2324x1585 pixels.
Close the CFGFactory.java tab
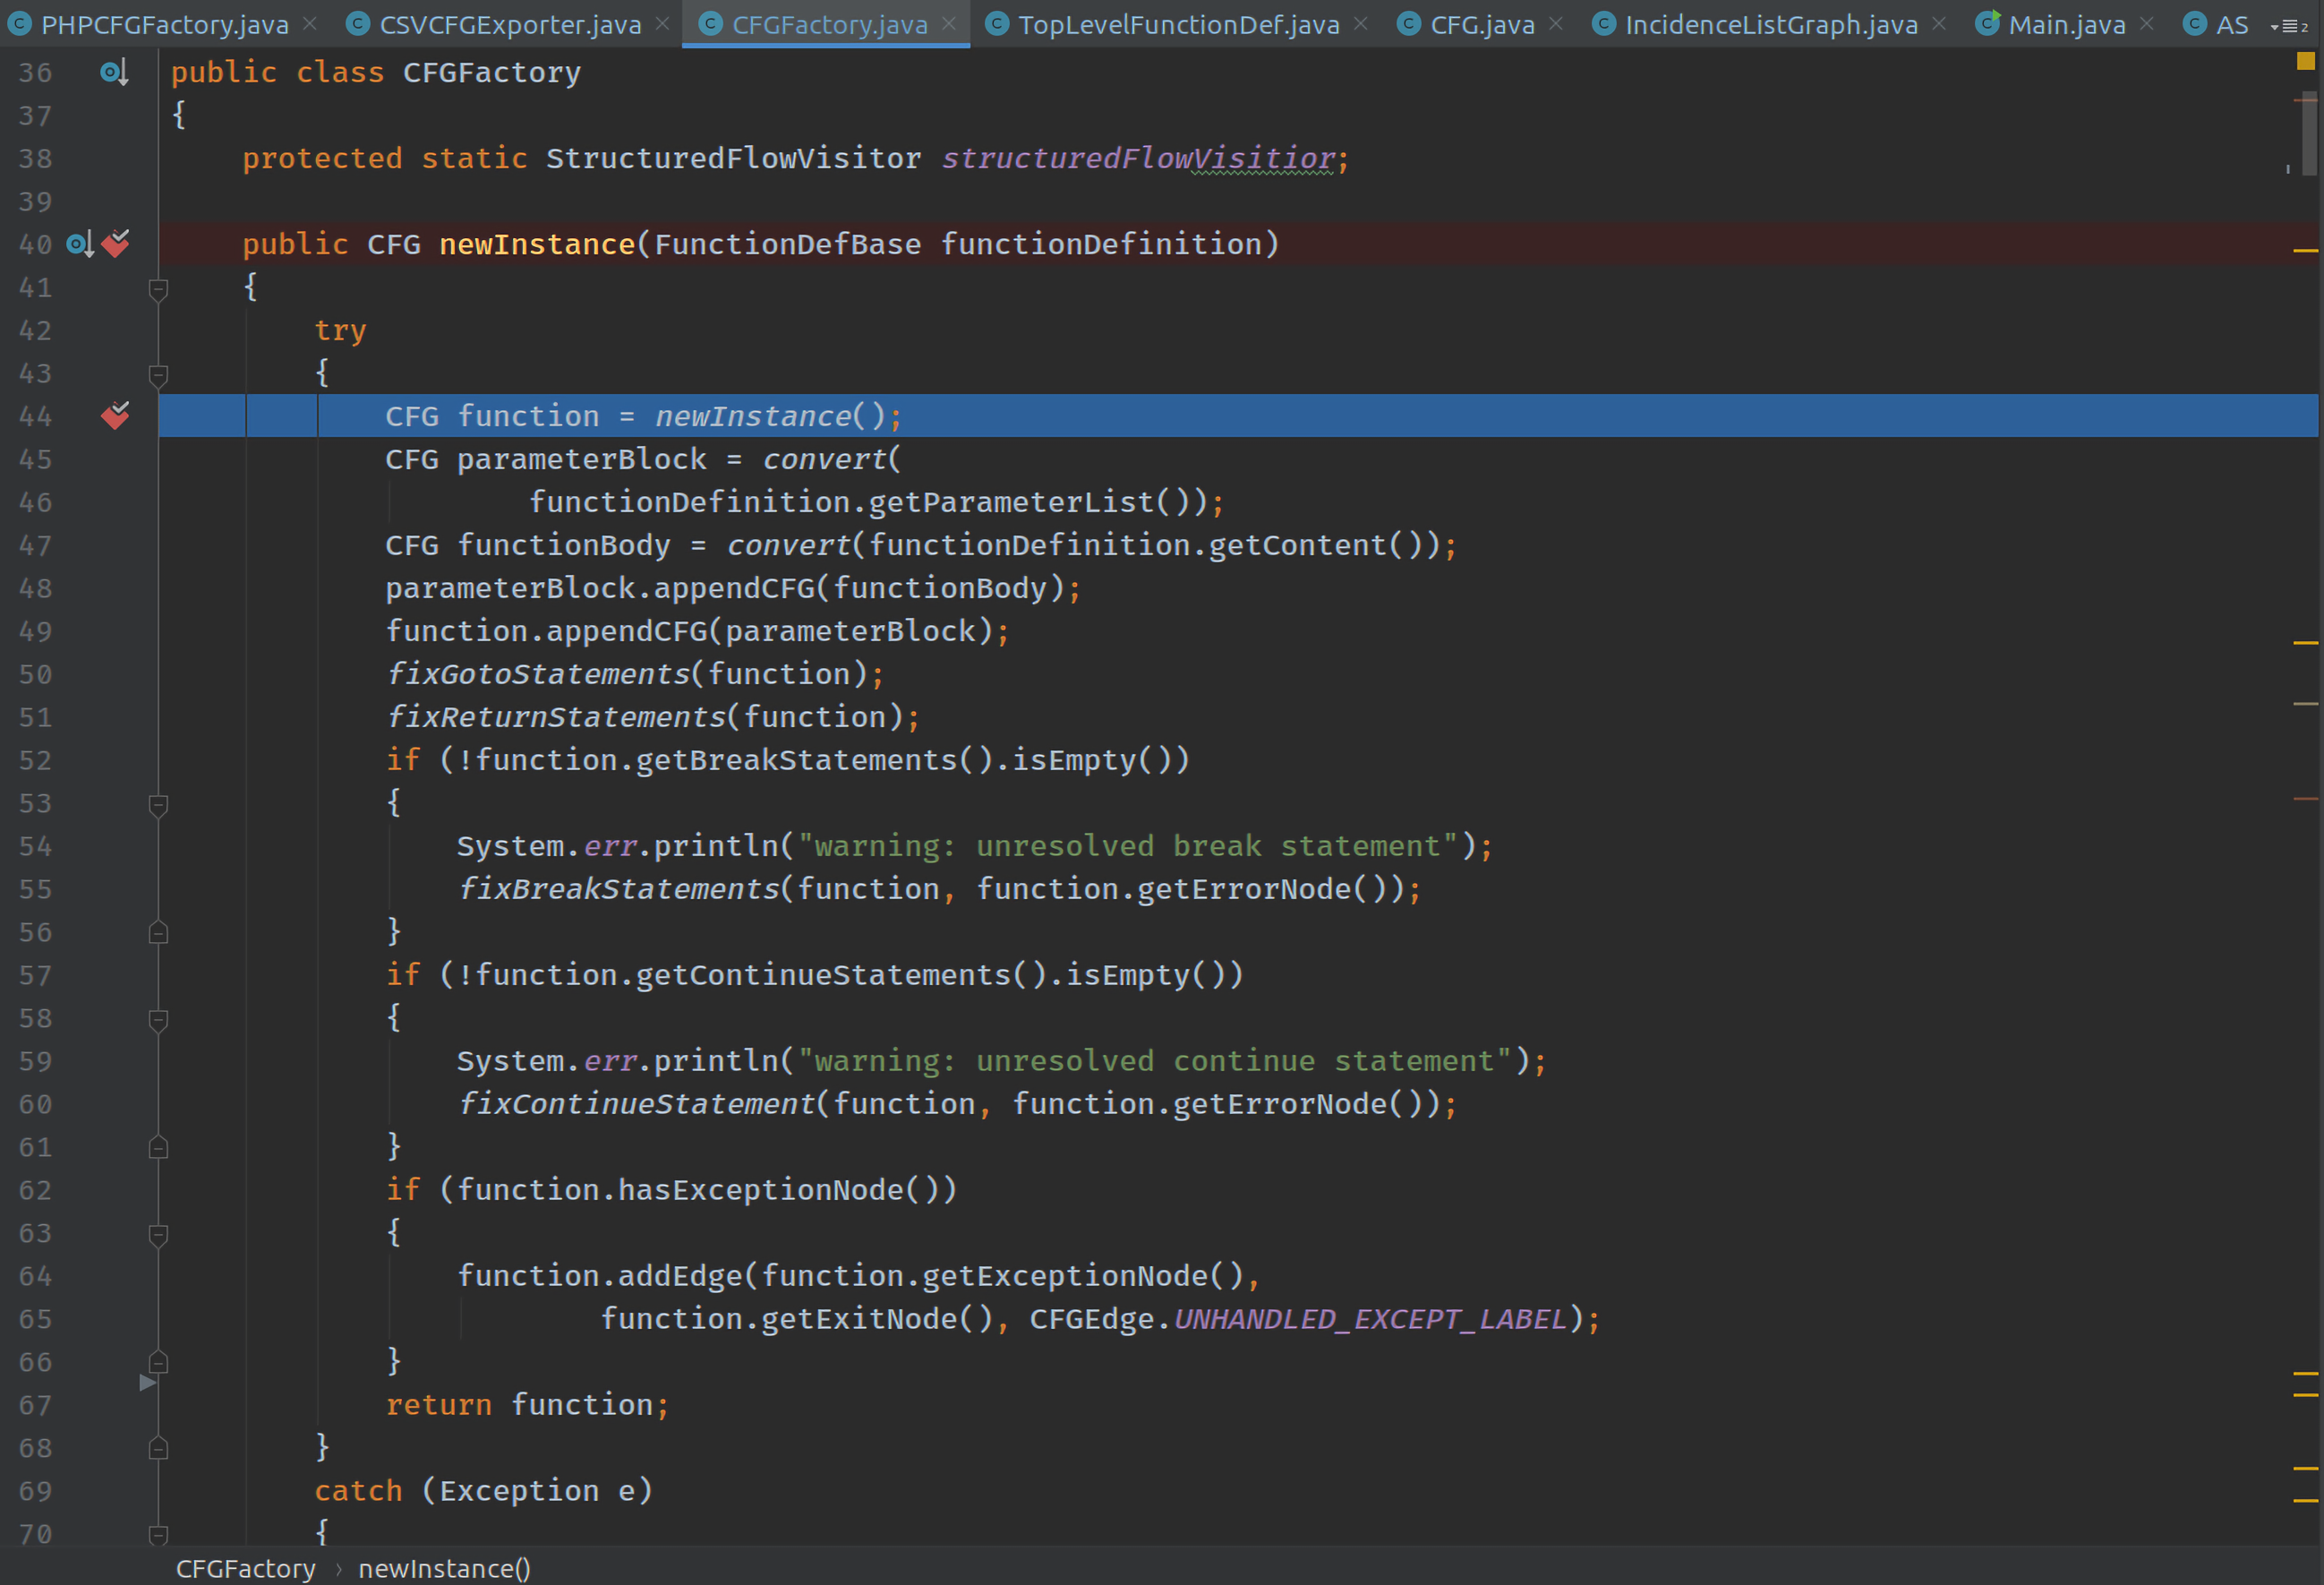pos(949,24)
